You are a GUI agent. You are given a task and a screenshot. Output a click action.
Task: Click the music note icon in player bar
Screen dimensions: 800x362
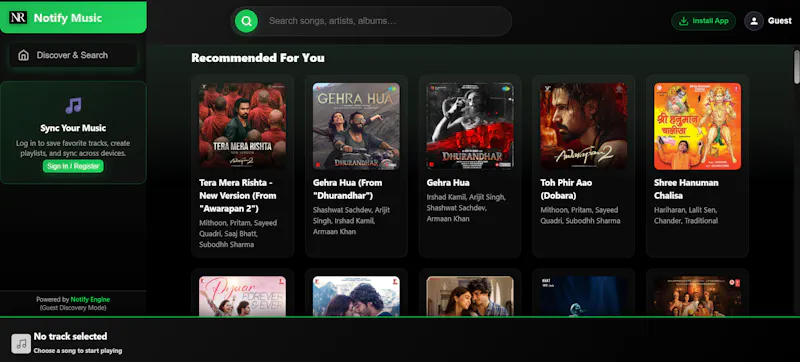[x=21, y=344]
